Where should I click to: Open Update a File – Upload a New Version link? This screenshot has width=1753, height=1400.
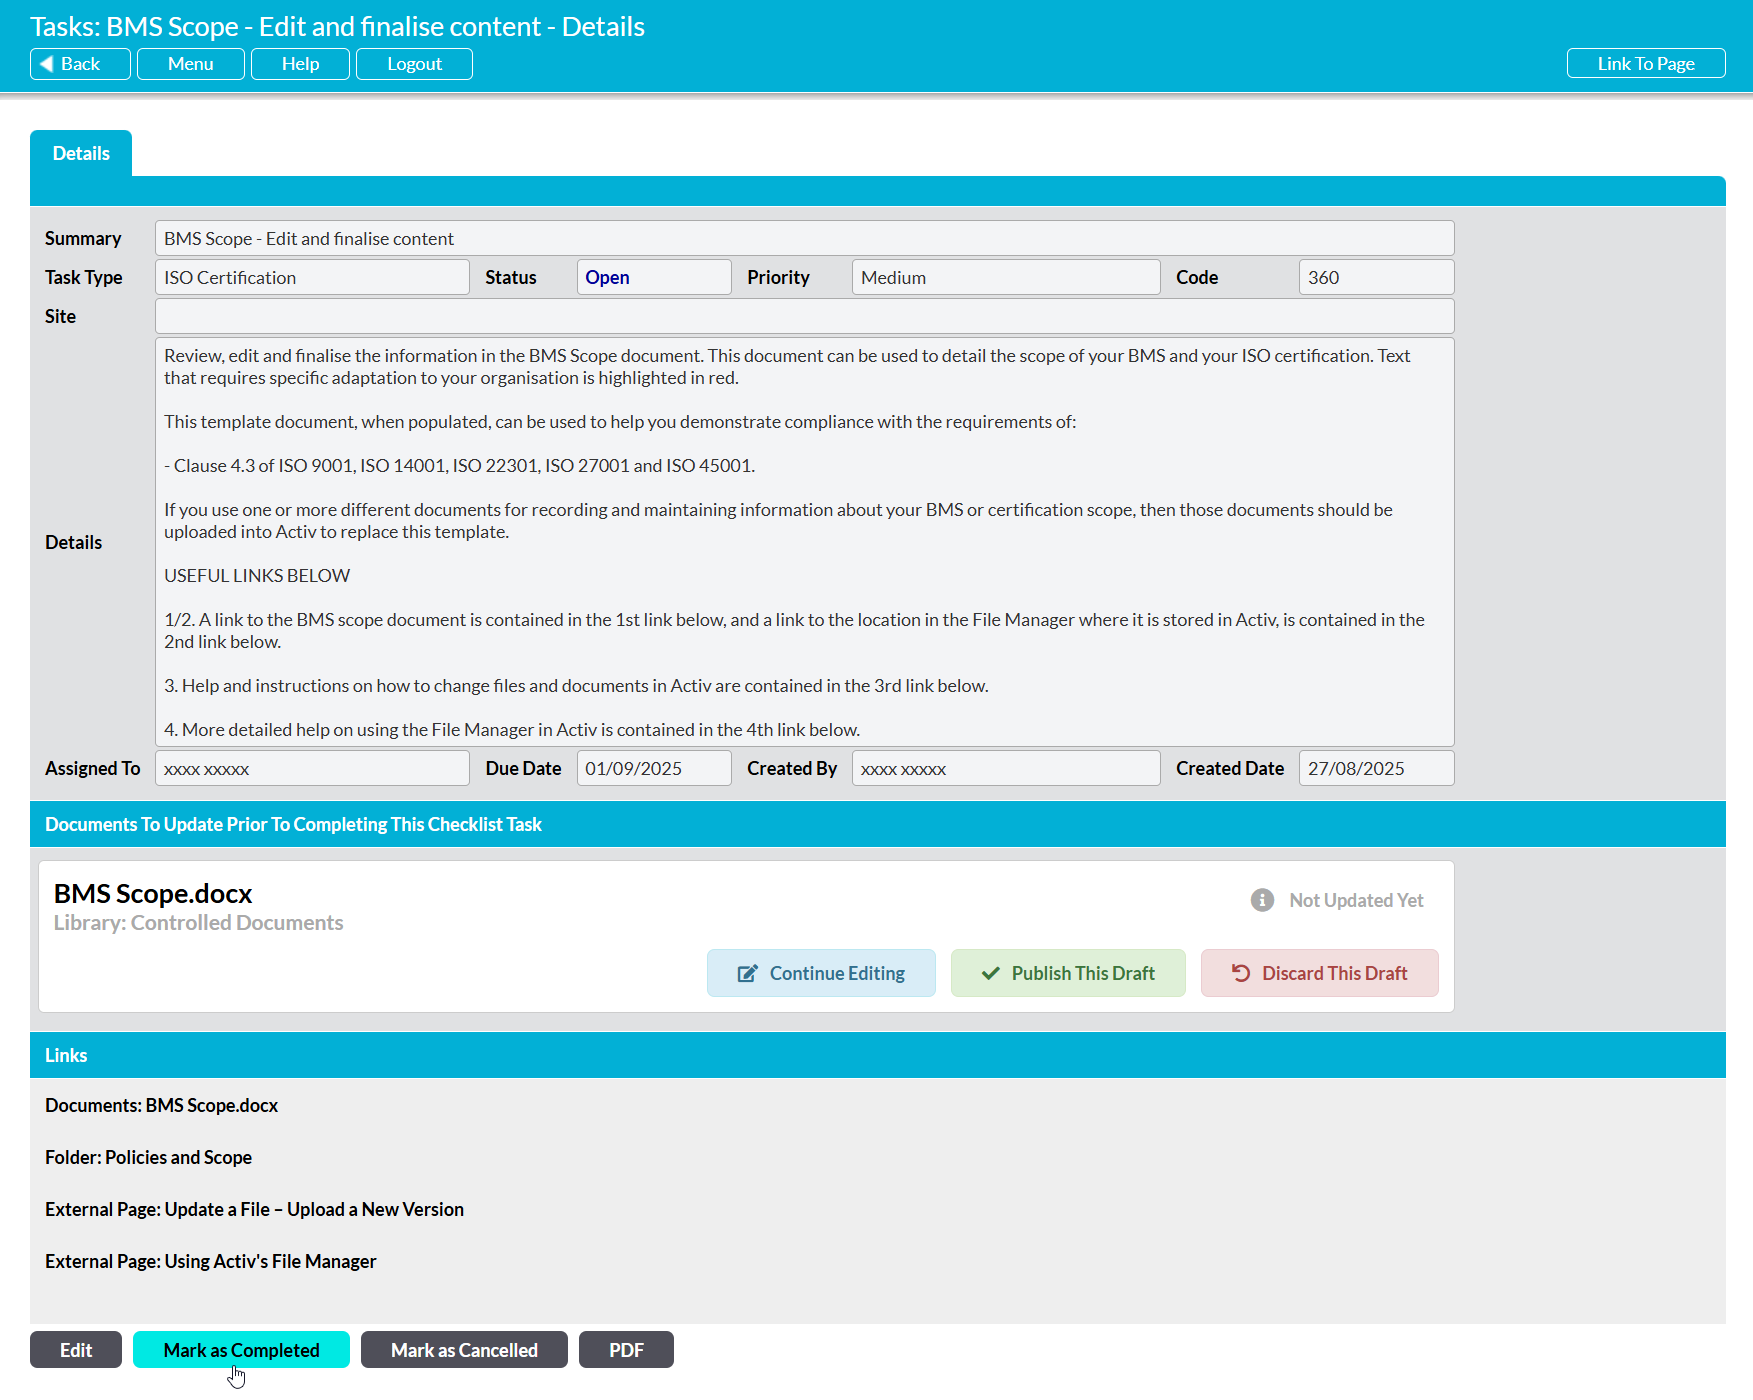click(x=254, y=1210)
